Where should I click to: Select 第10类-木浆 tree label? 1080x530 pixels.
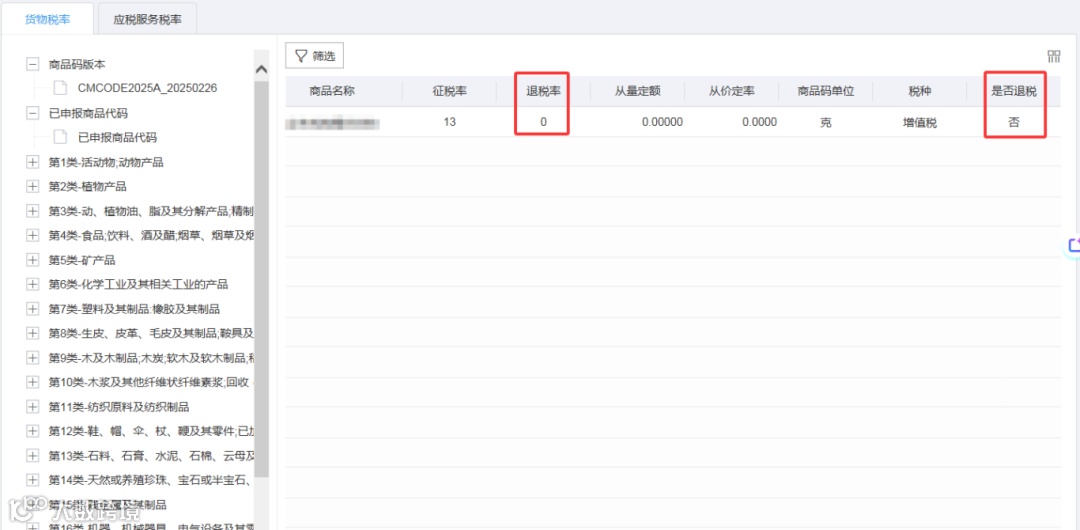pos(151,383)
